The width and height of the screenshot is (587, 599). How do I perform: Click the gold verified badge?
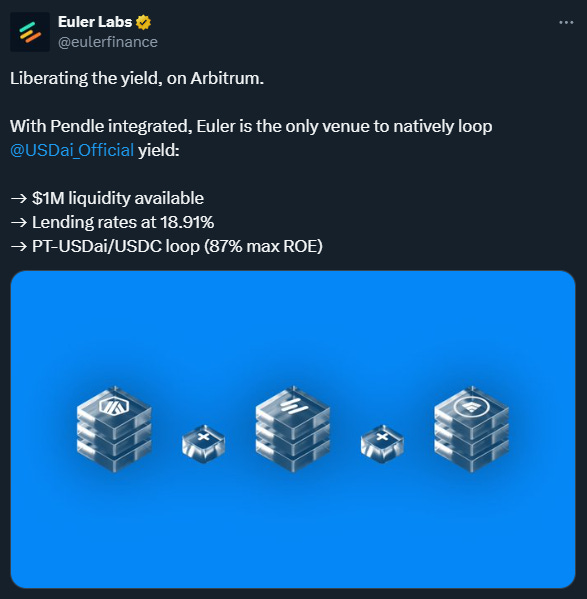[x=143, y=22]
